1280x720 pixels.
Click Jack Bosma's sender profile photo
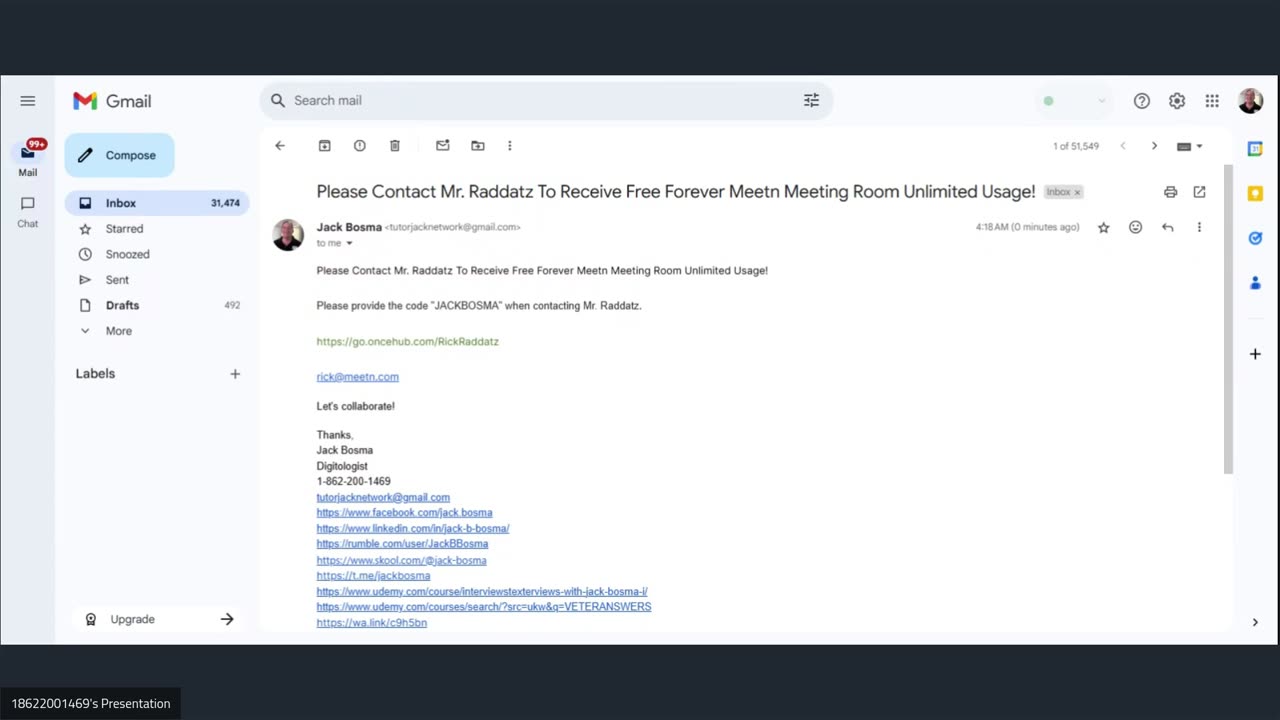click(288, 235)
